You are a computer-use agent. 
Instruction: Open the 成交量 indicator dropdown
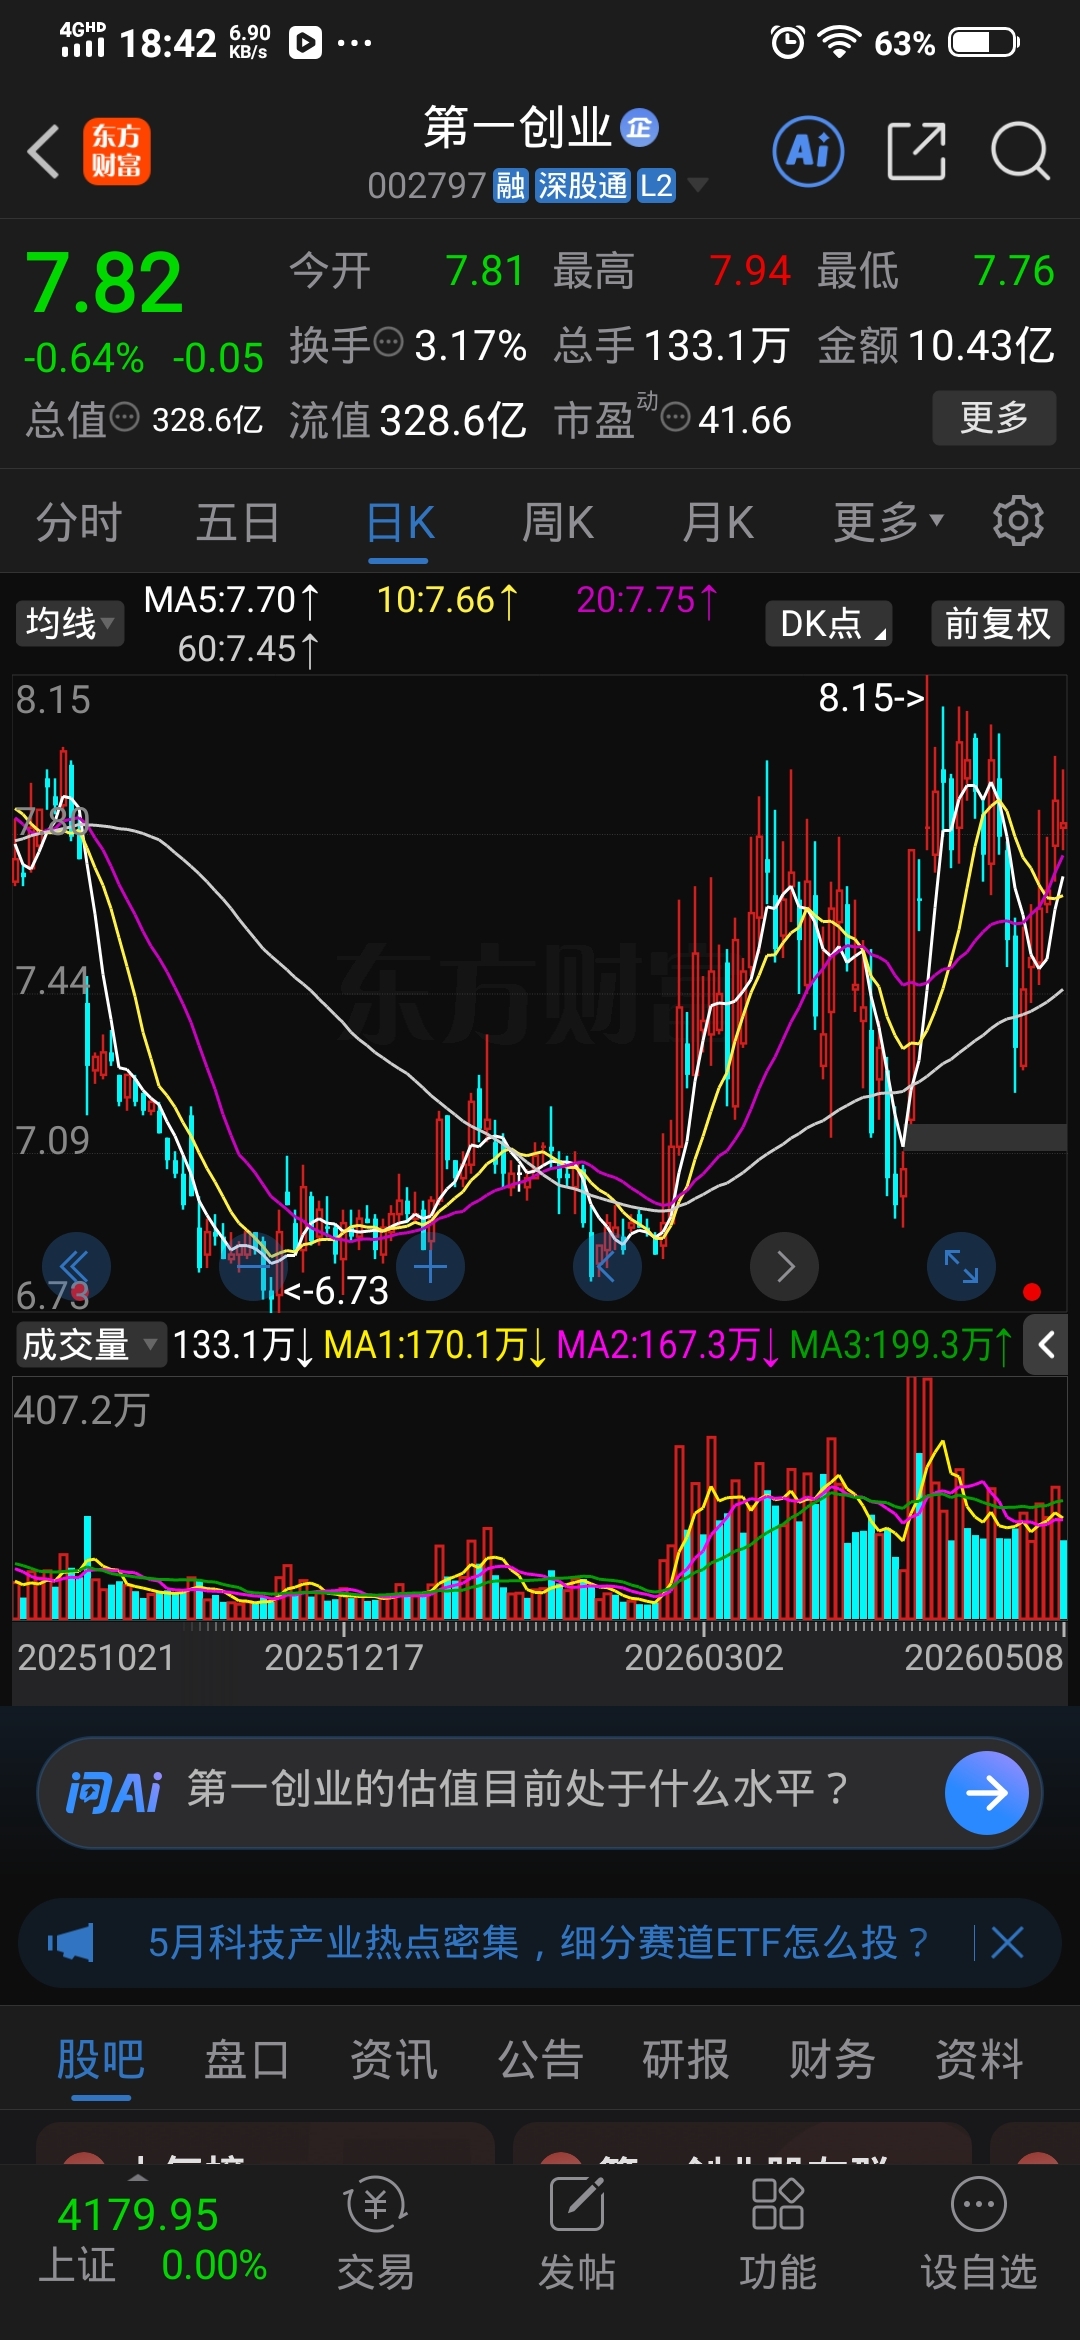click(90, 1345)
